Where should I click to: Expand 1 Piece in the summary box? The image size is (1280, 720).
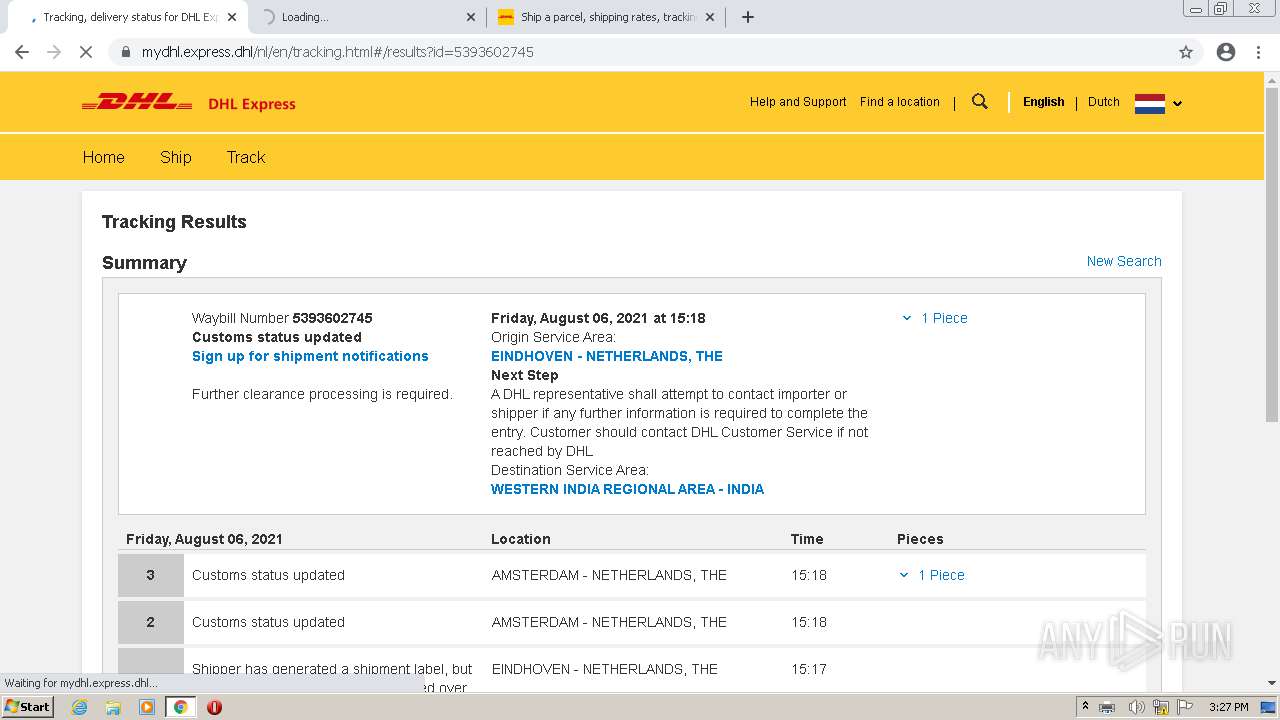coord(935,318)
